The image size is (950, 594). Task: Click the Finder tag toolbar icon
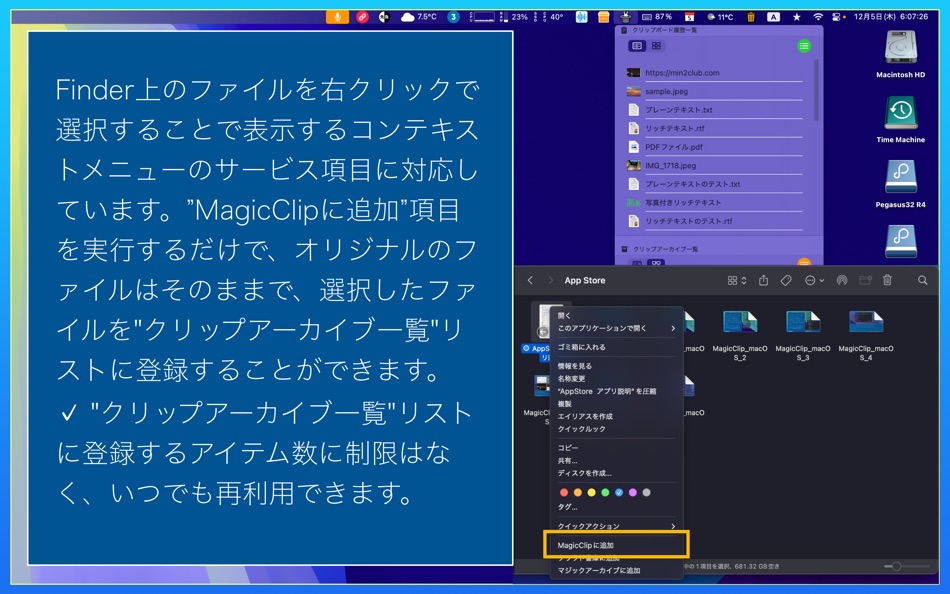pyautogui.click(x=786, y=280)
